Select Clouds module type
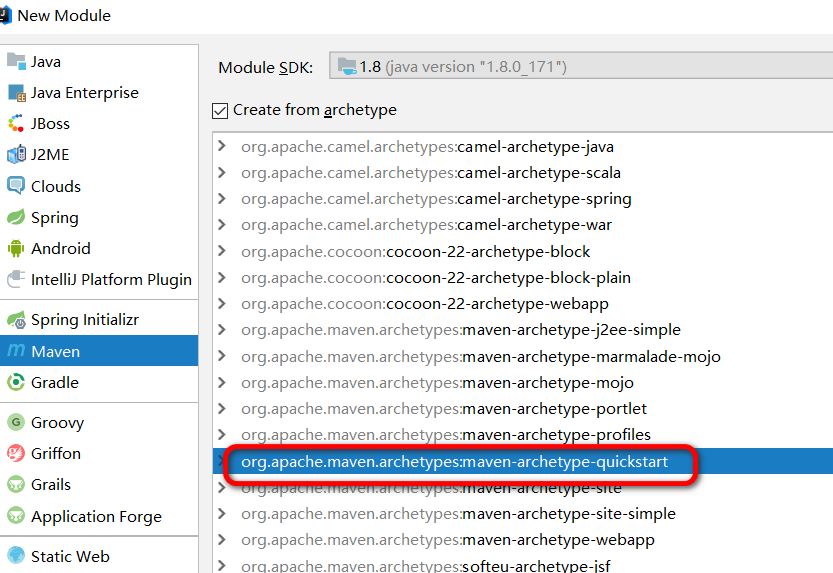This screenshot has width=833, height=573. point(99,186)
